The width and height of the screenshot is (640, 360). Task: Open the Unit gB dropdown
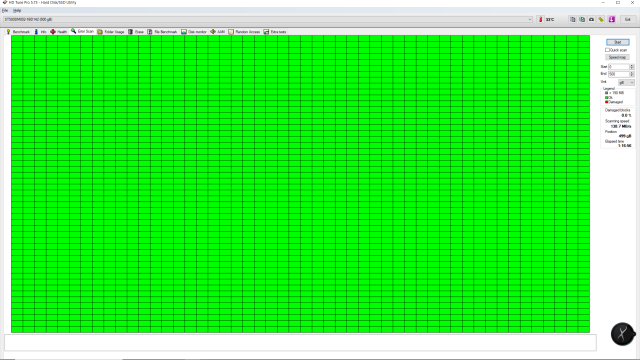pyautogui.click(x=626, y=82)
